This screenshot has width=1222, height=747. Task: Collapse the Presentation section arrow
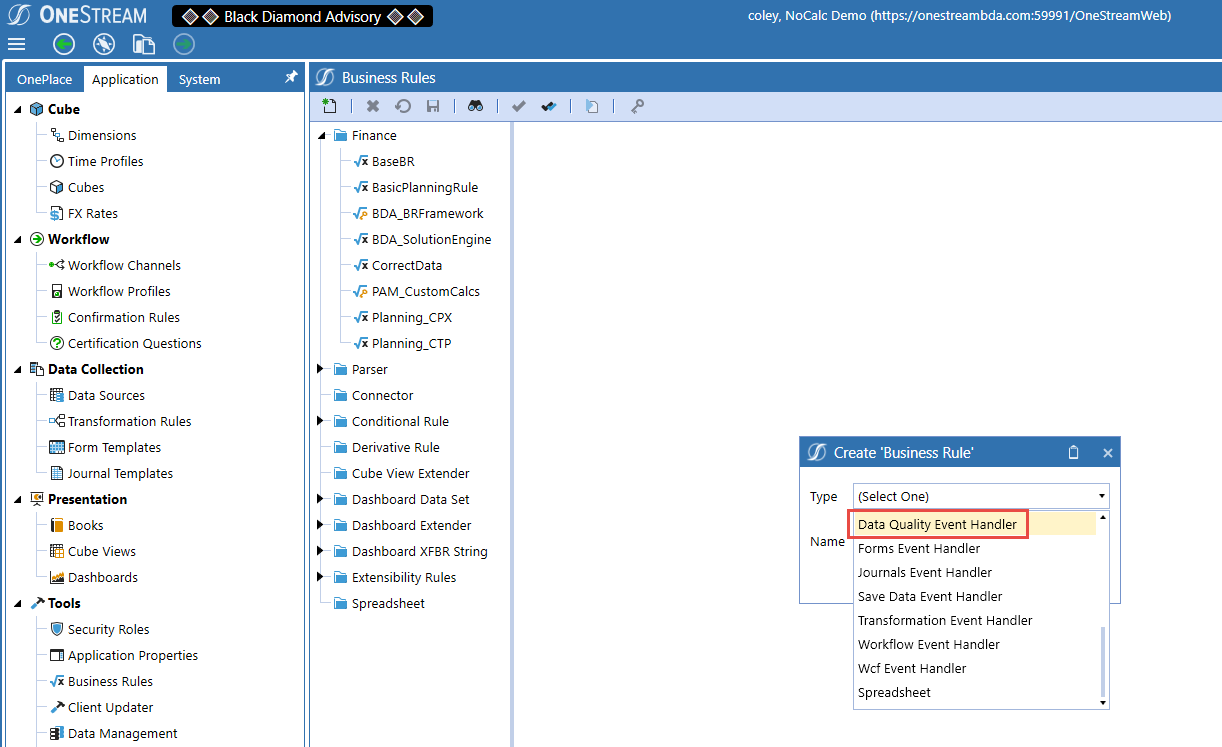pyautogui.click(x=18, y=499)
